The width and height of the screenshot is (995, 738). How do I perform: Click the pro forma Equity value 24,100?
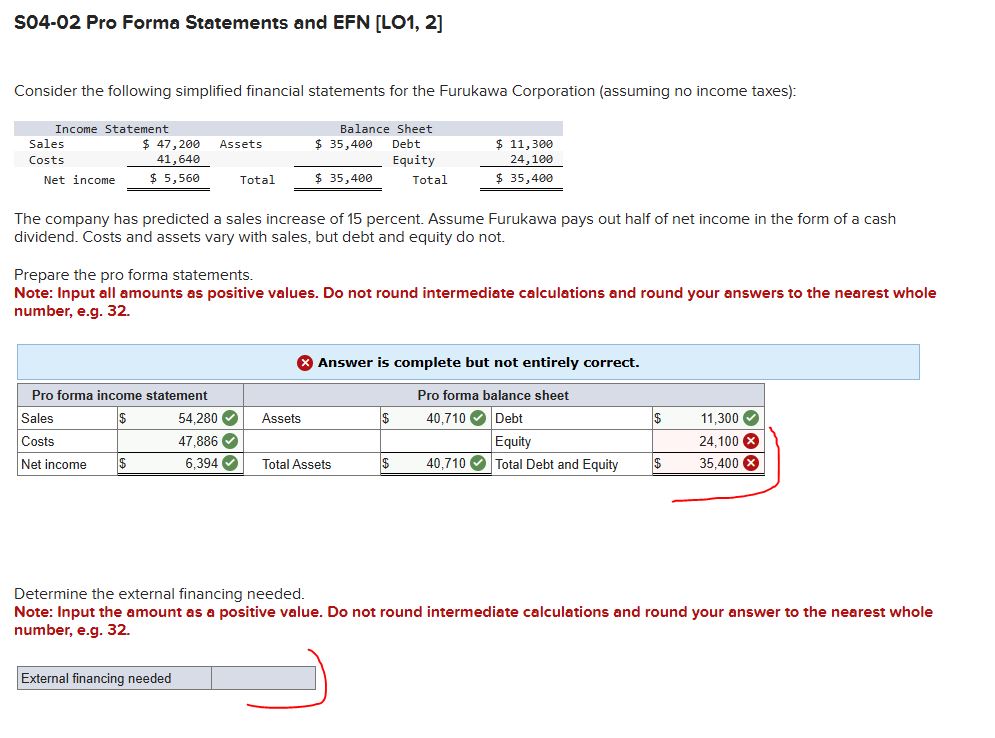719,441
